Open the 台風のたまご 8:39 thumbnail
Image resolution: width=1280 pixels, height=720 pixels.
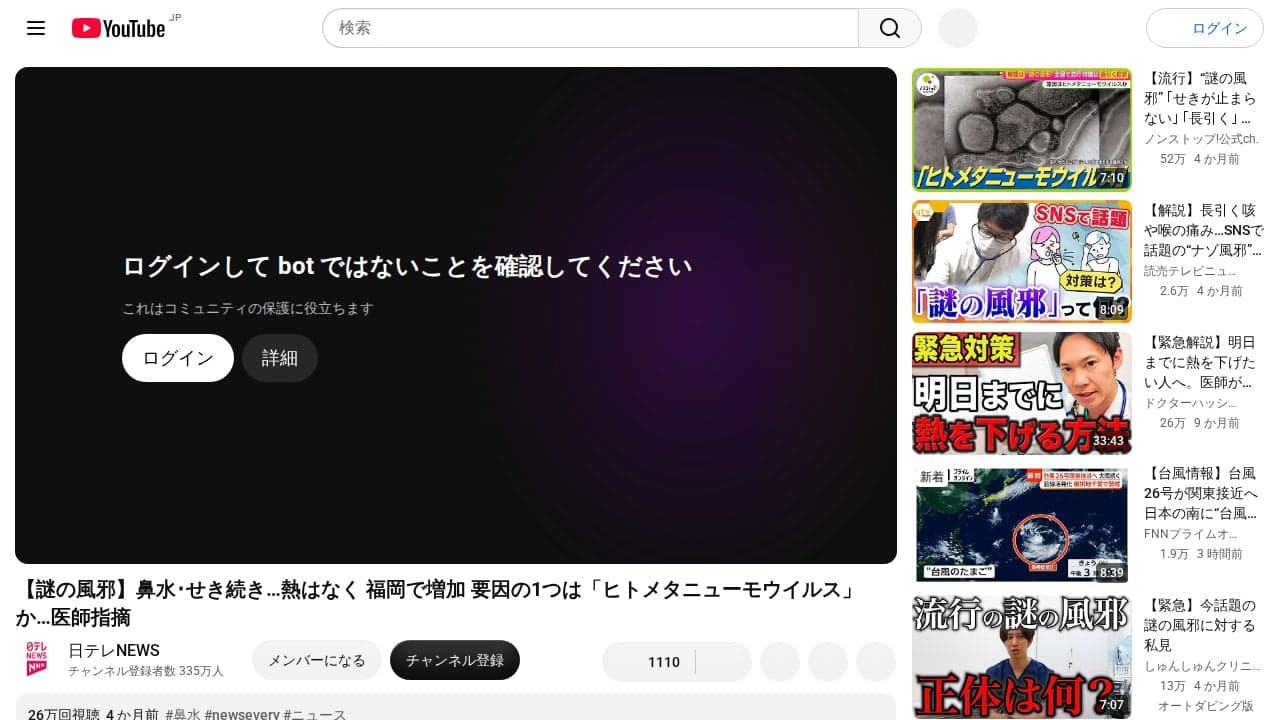point(1022,526)
